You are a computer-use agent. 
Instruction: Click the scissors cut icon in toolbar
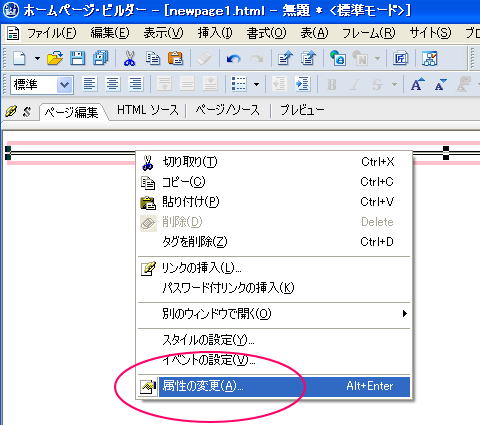129,59
